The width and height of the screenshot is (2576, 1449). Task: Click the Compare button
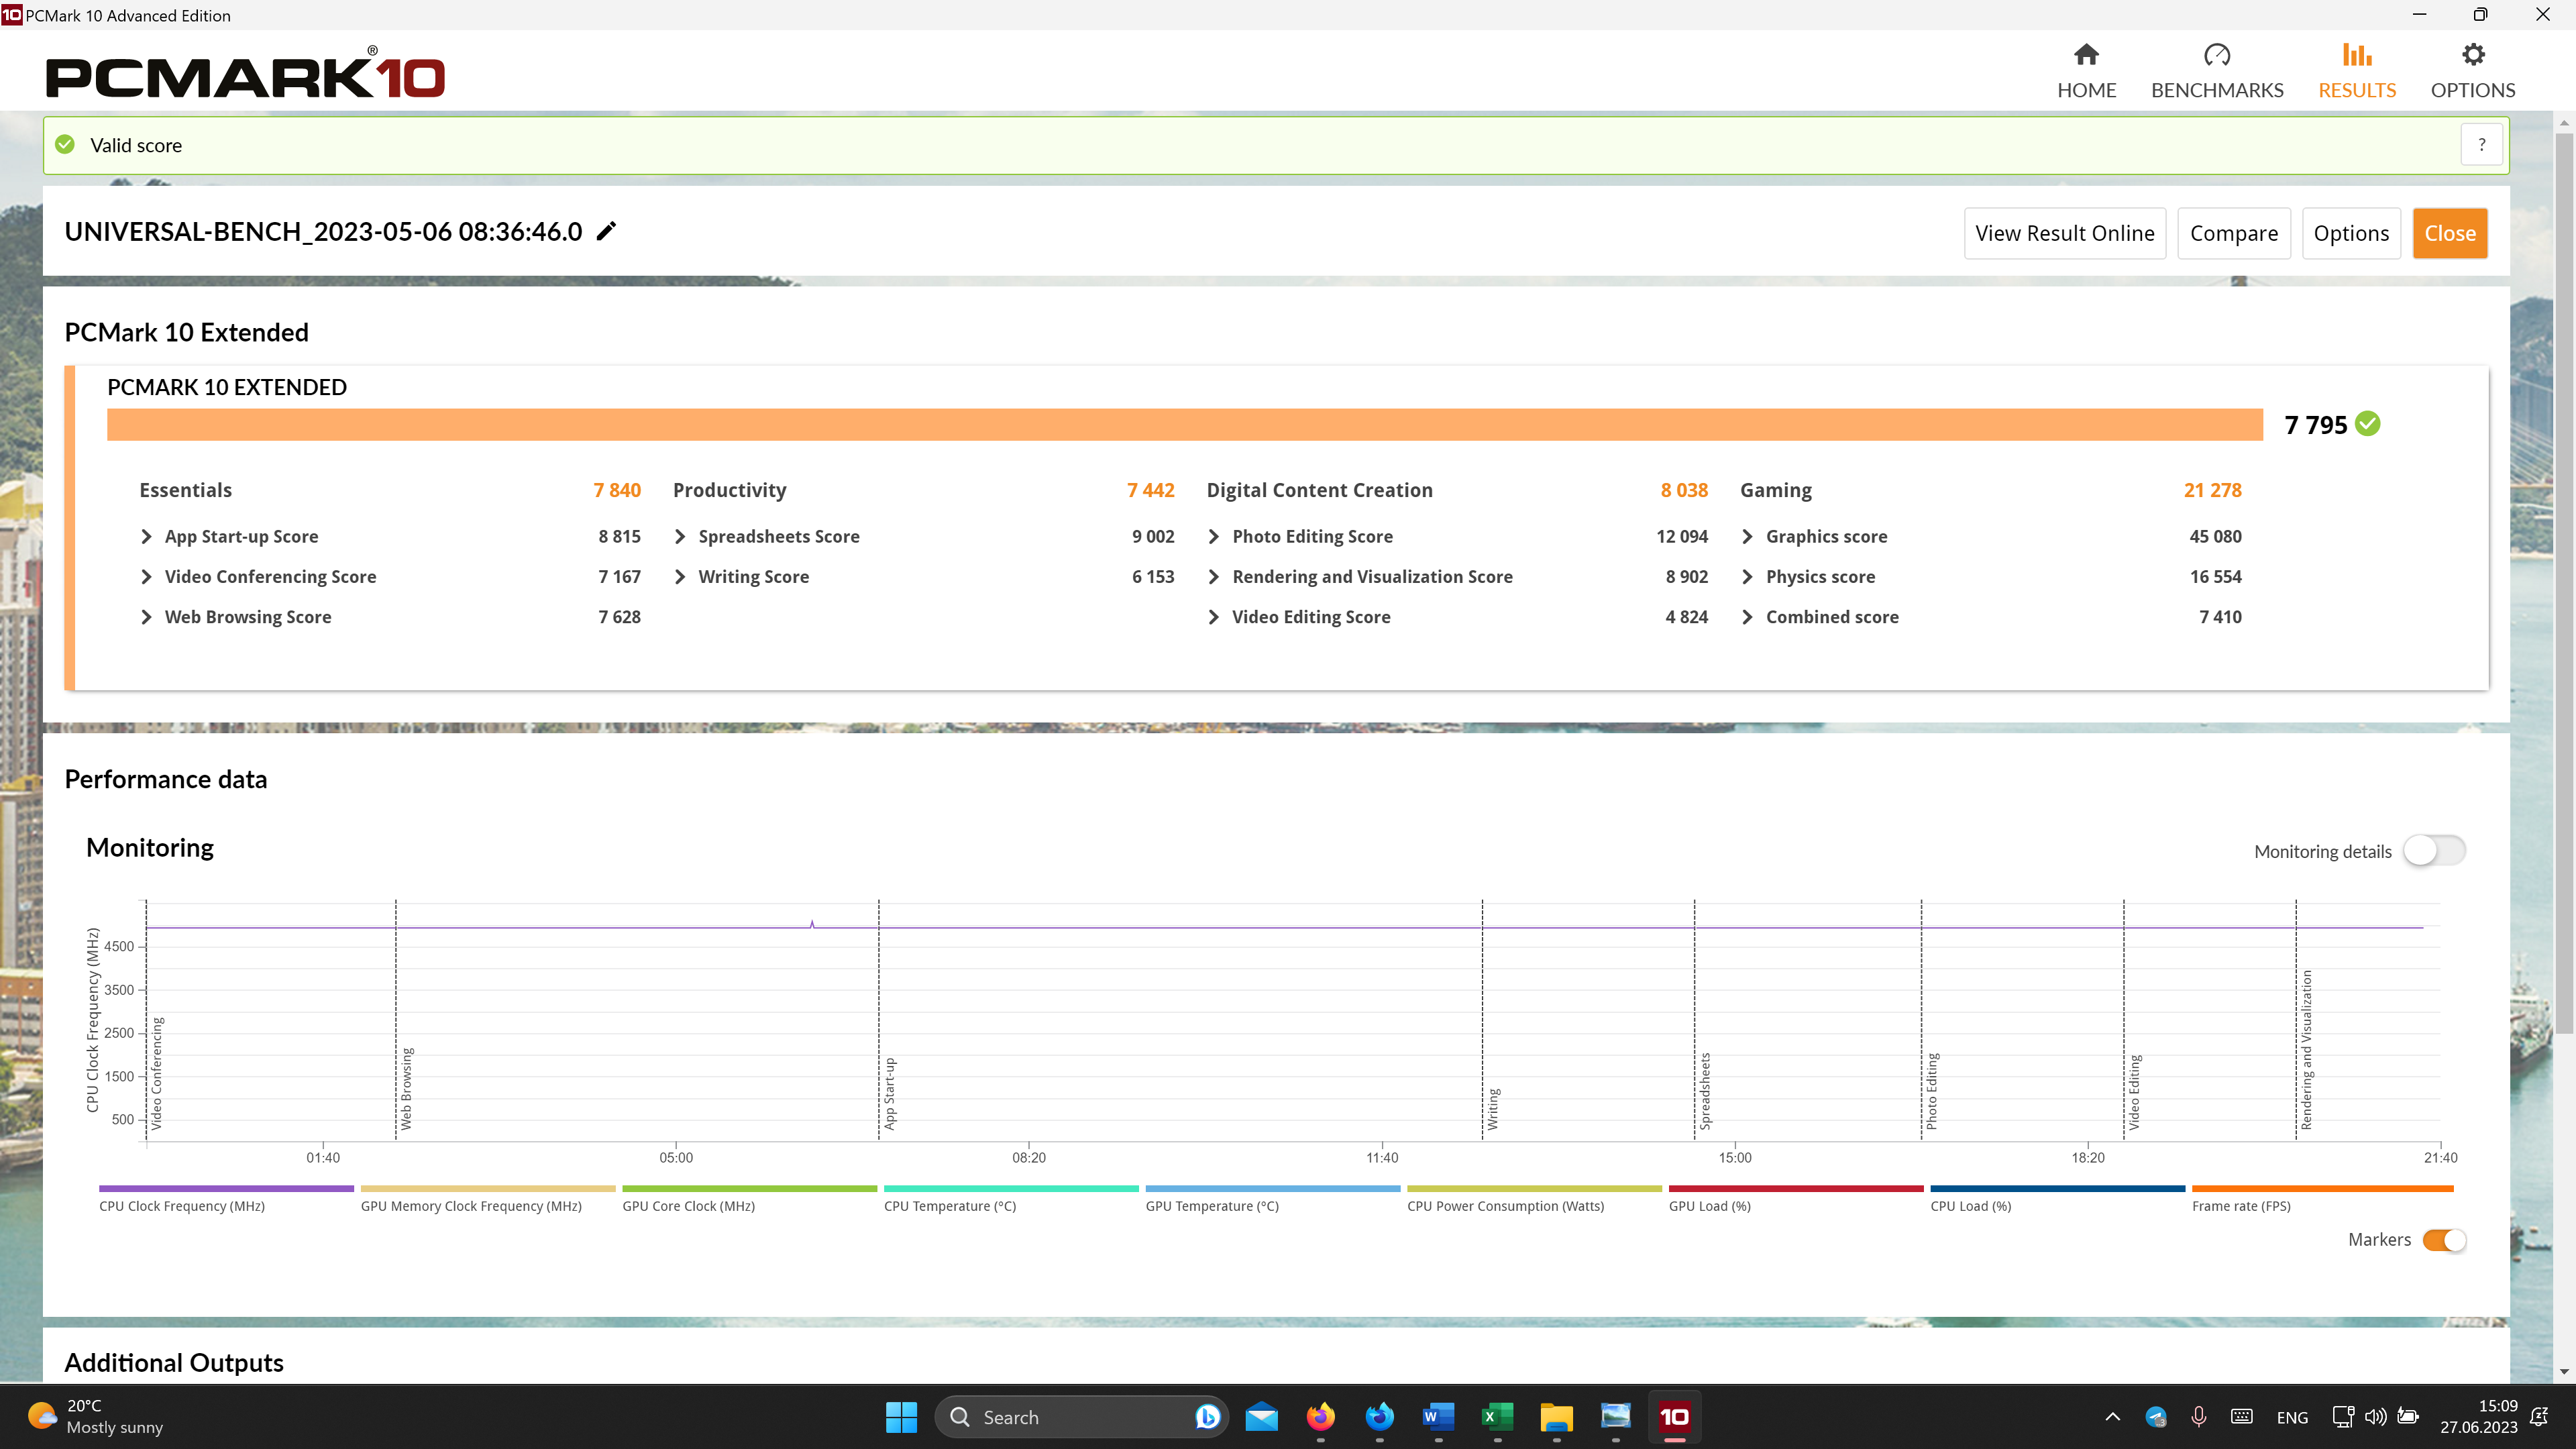[2233, 233]
